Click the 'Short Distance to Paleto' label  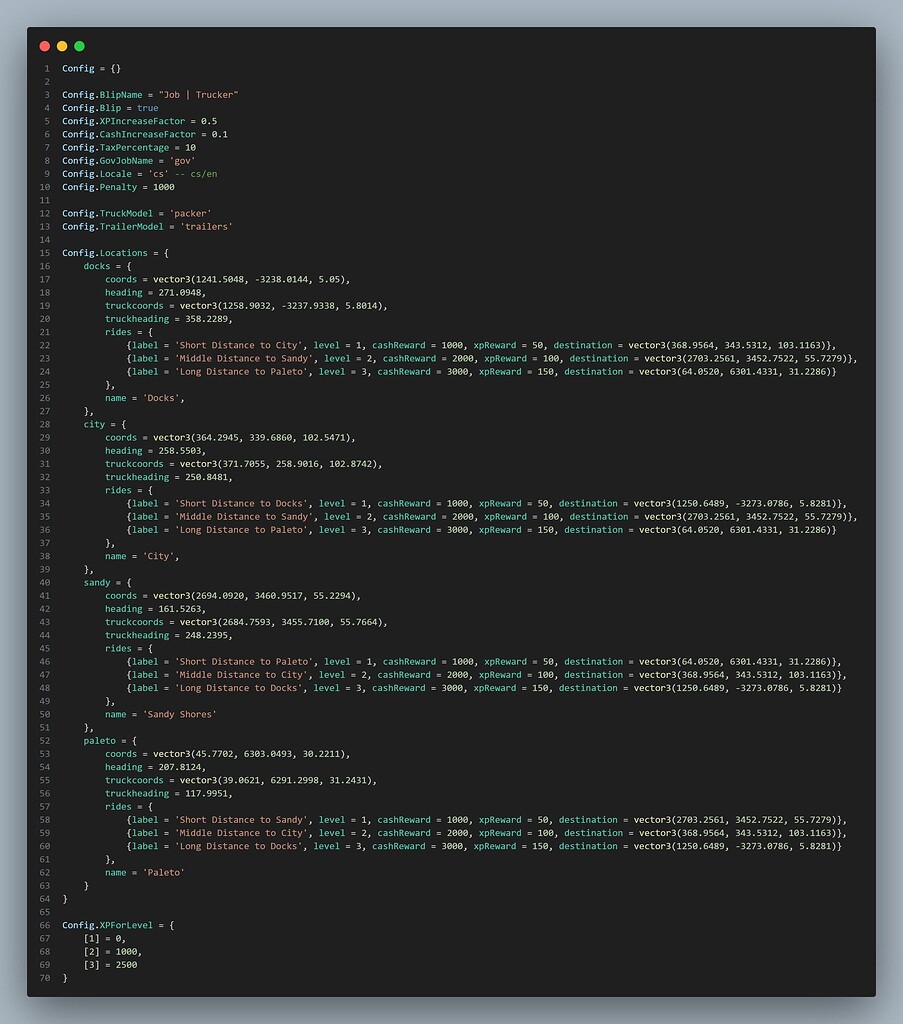coord(245,661)
